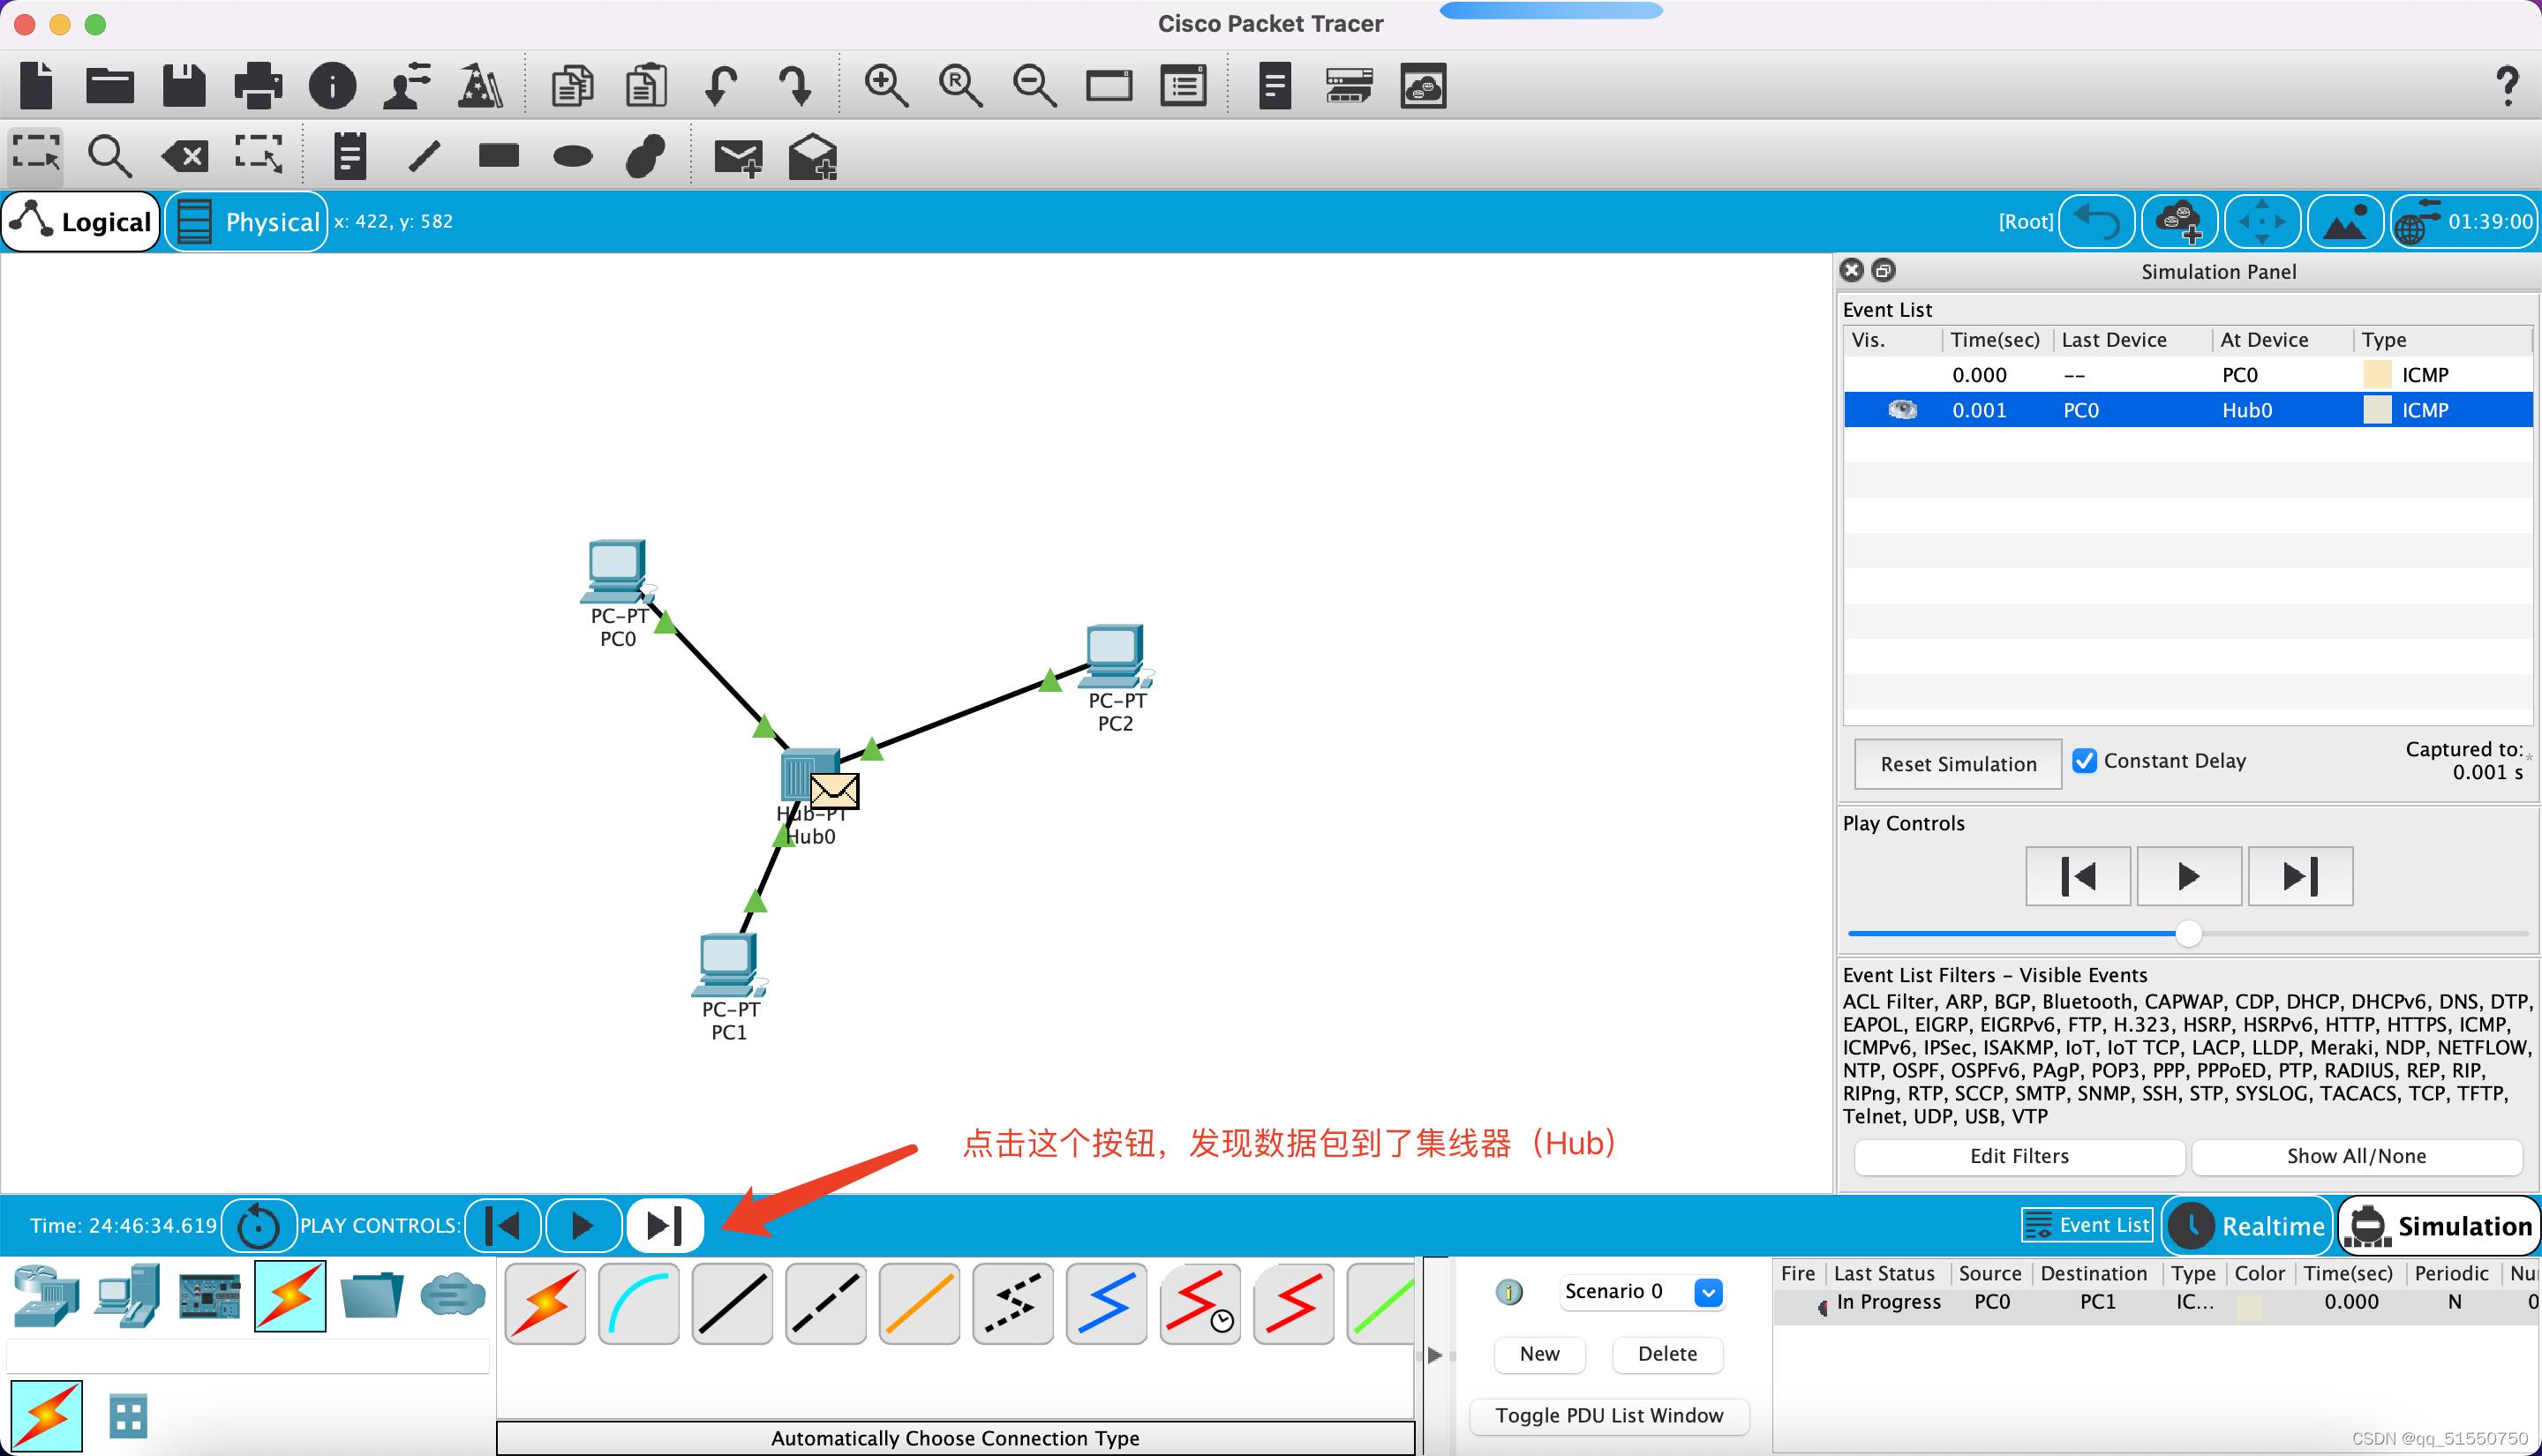2542x1456 pixels.
Task: Create a new file from toolbar
Action: 37,86
